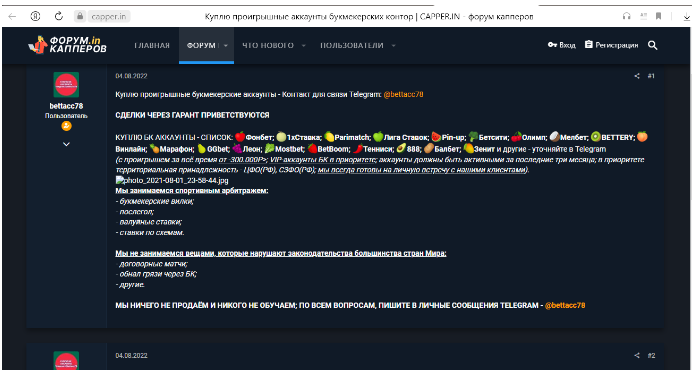This screenshot has height=370, width=694.
Task: Open the @bettacc78 Telegram link in first line
Action: (403, 95)
